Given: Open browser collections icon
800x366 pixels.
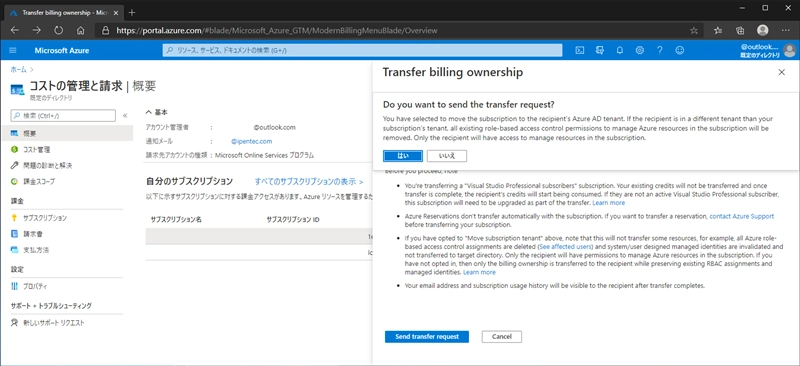Looking at the screenshot, I should (740, 31).
